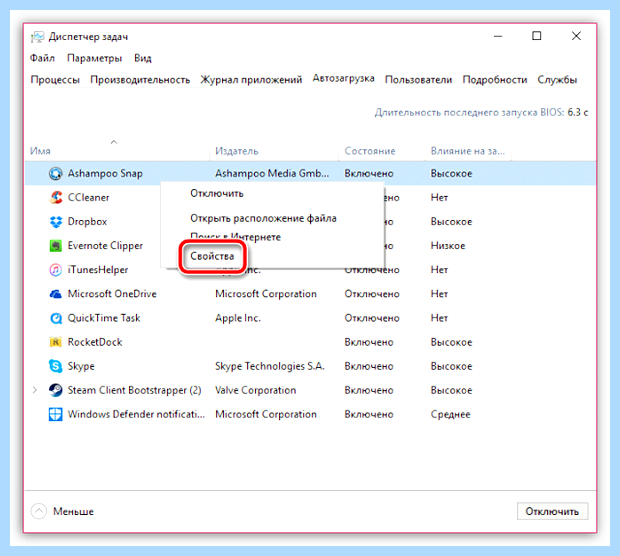Click Низкое impact in Evernote Clipper row
Viewport: 620px width, 556px height.
point(448,246)
